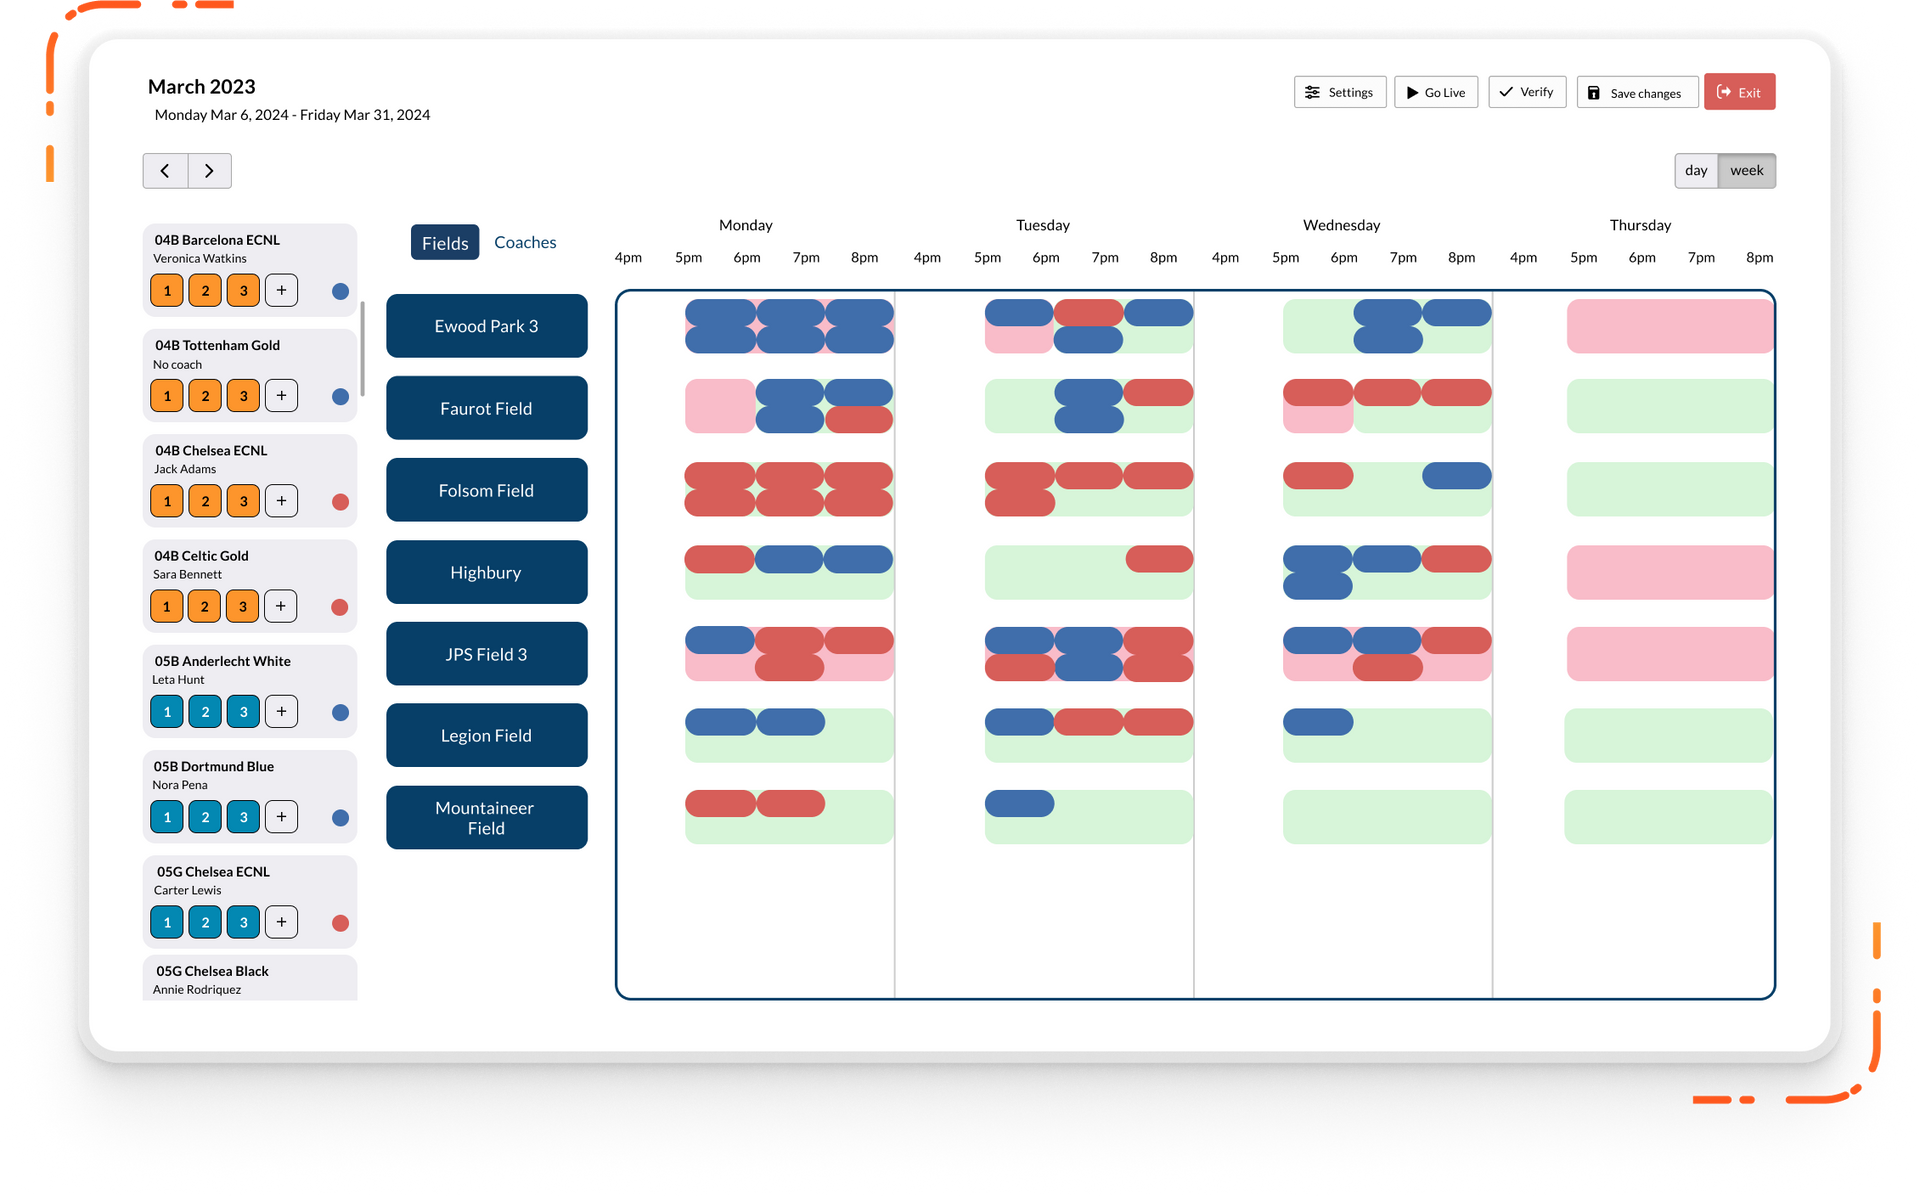Click the add team button for 05B Anderlecht White
Image resolution: width=1920 pixels, height=1196 pixels.
281,711
